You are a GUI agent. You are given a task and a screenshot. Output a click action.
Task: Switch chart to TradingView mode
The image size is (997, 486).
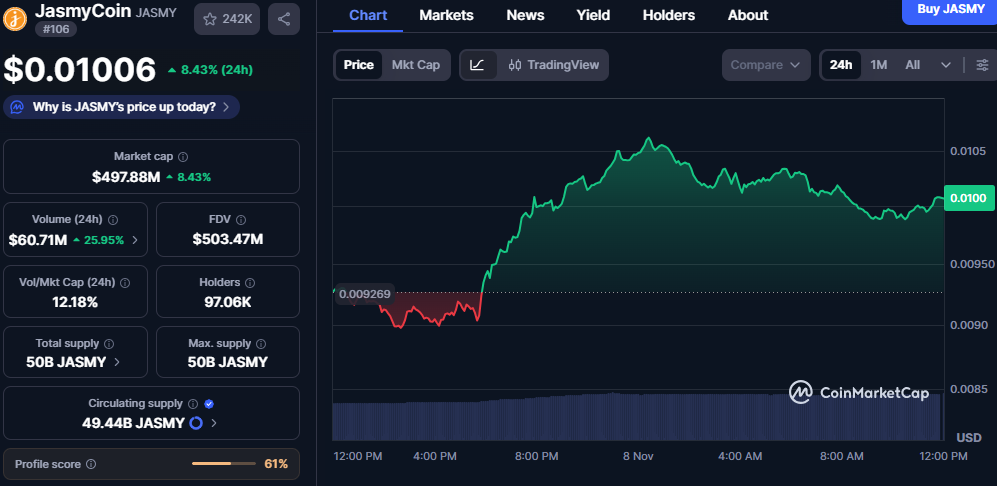coord(554,65)
